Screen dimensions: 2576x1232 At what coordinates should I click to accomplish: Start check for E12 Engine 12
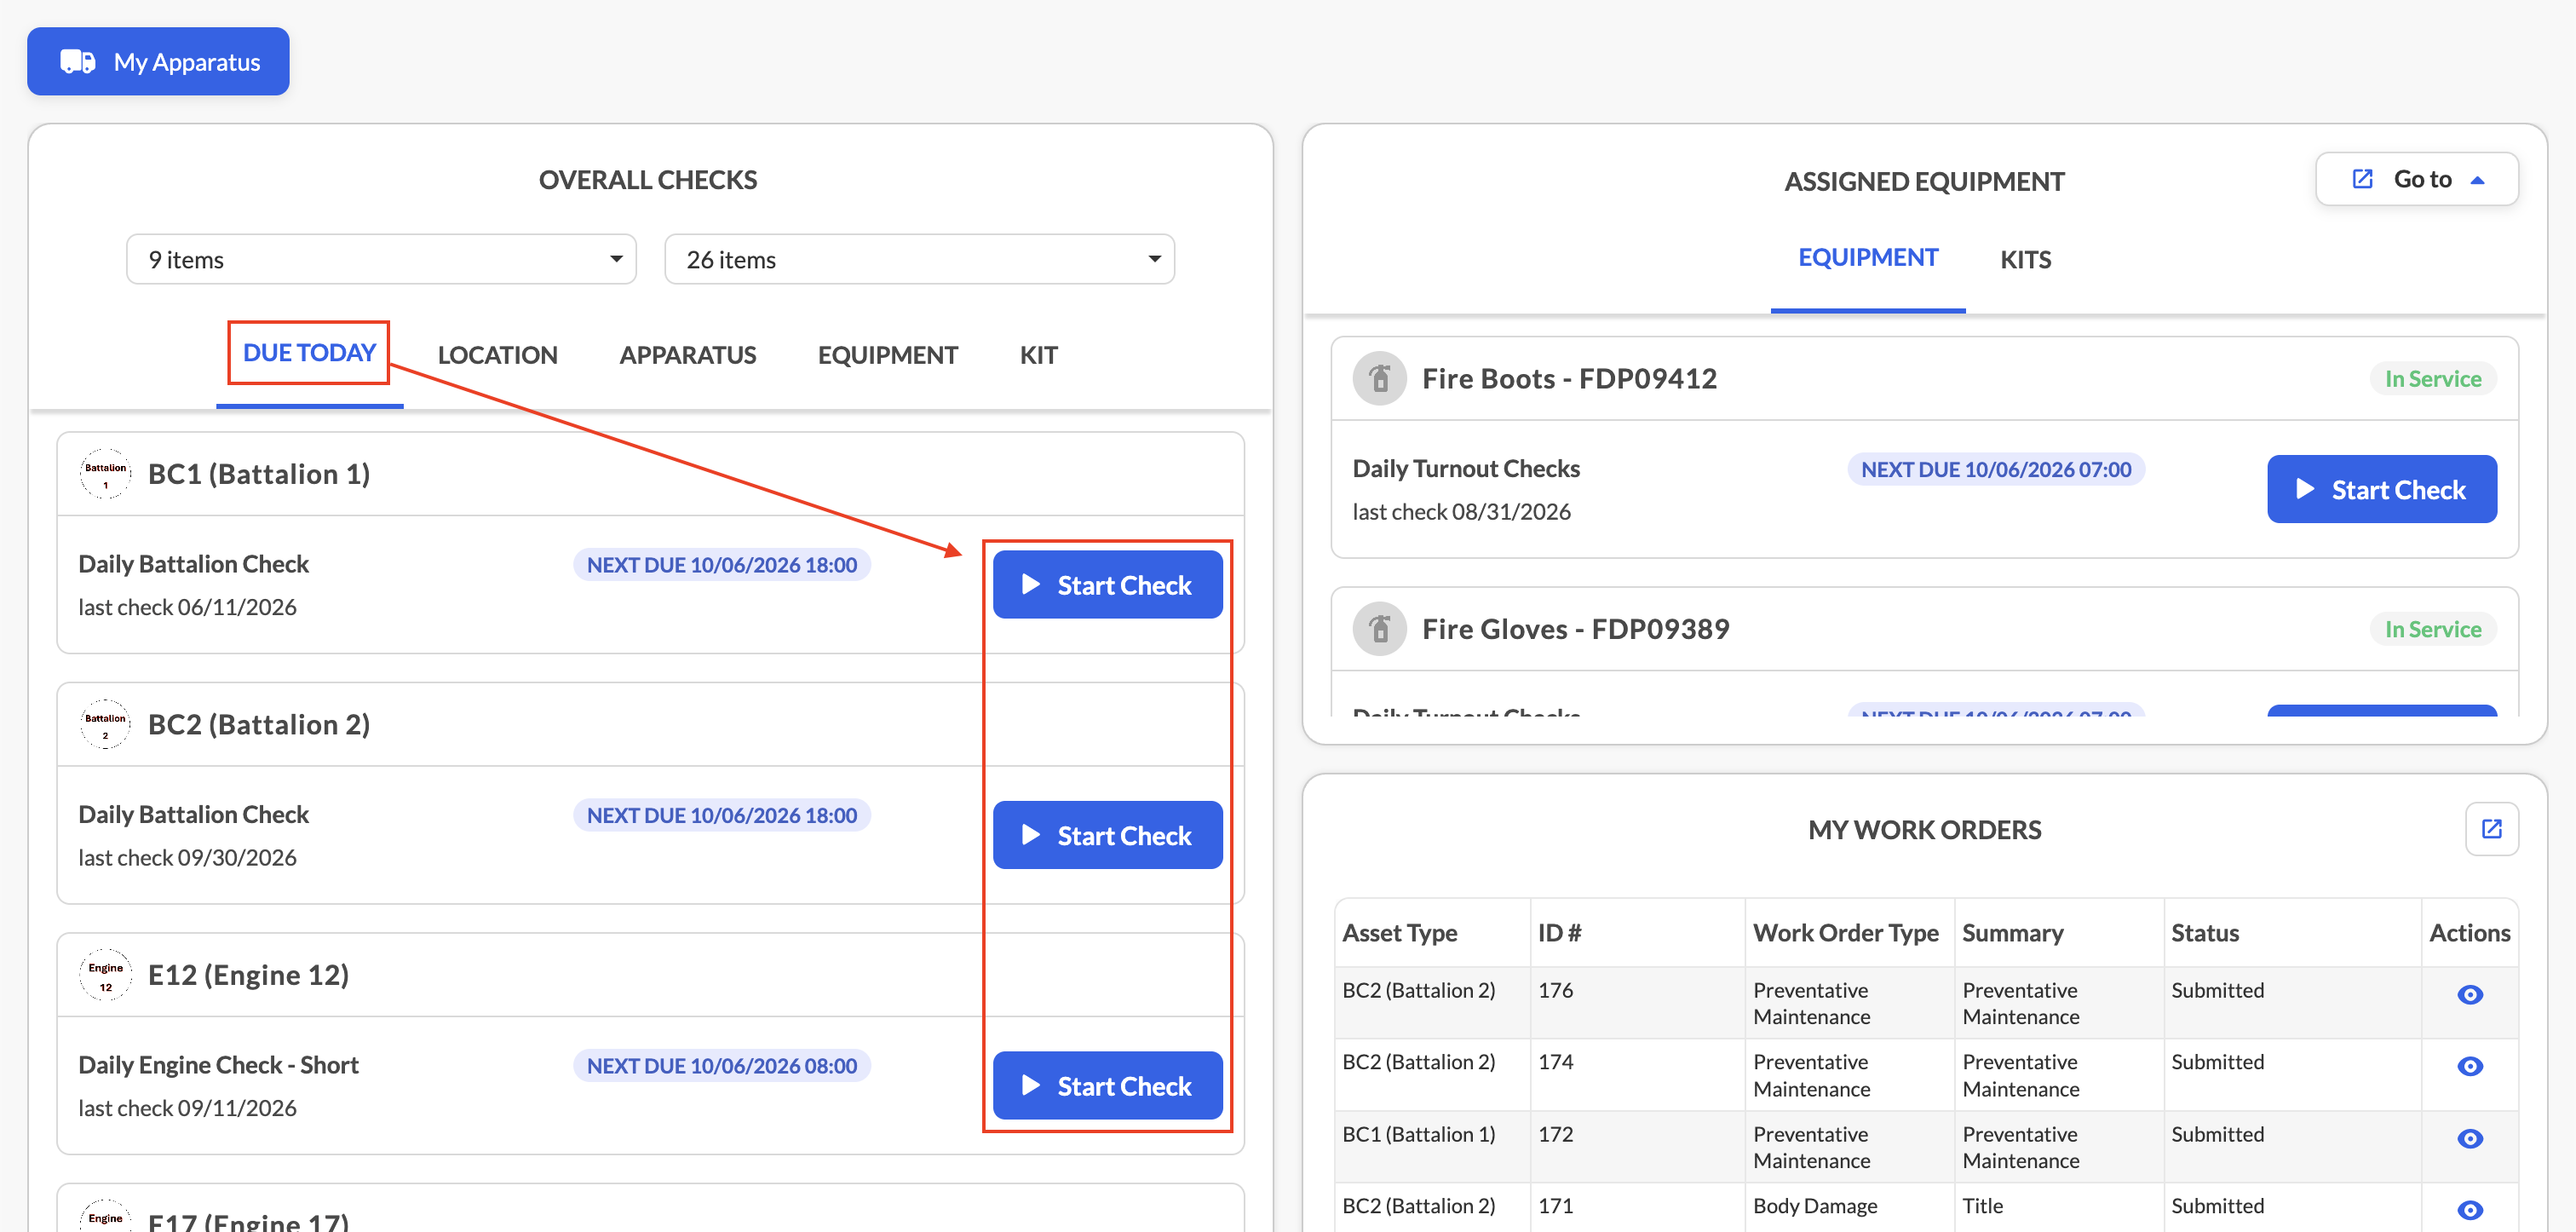coord(1107,1085)
